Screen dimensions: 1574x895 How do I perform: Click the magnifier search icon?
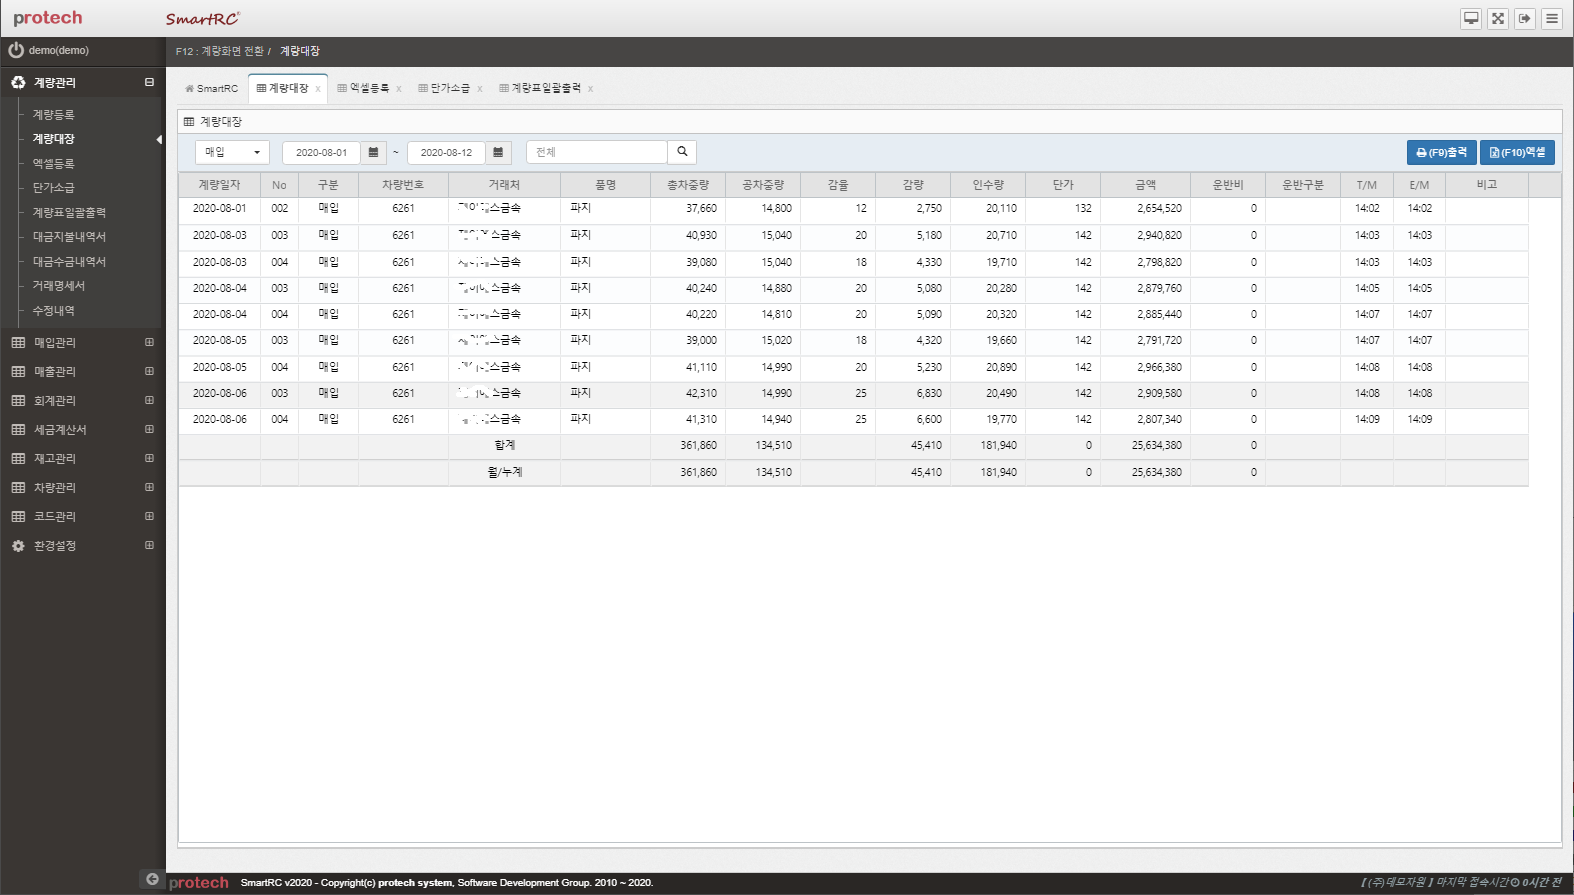pyautogui.click(x=682, y=152)
